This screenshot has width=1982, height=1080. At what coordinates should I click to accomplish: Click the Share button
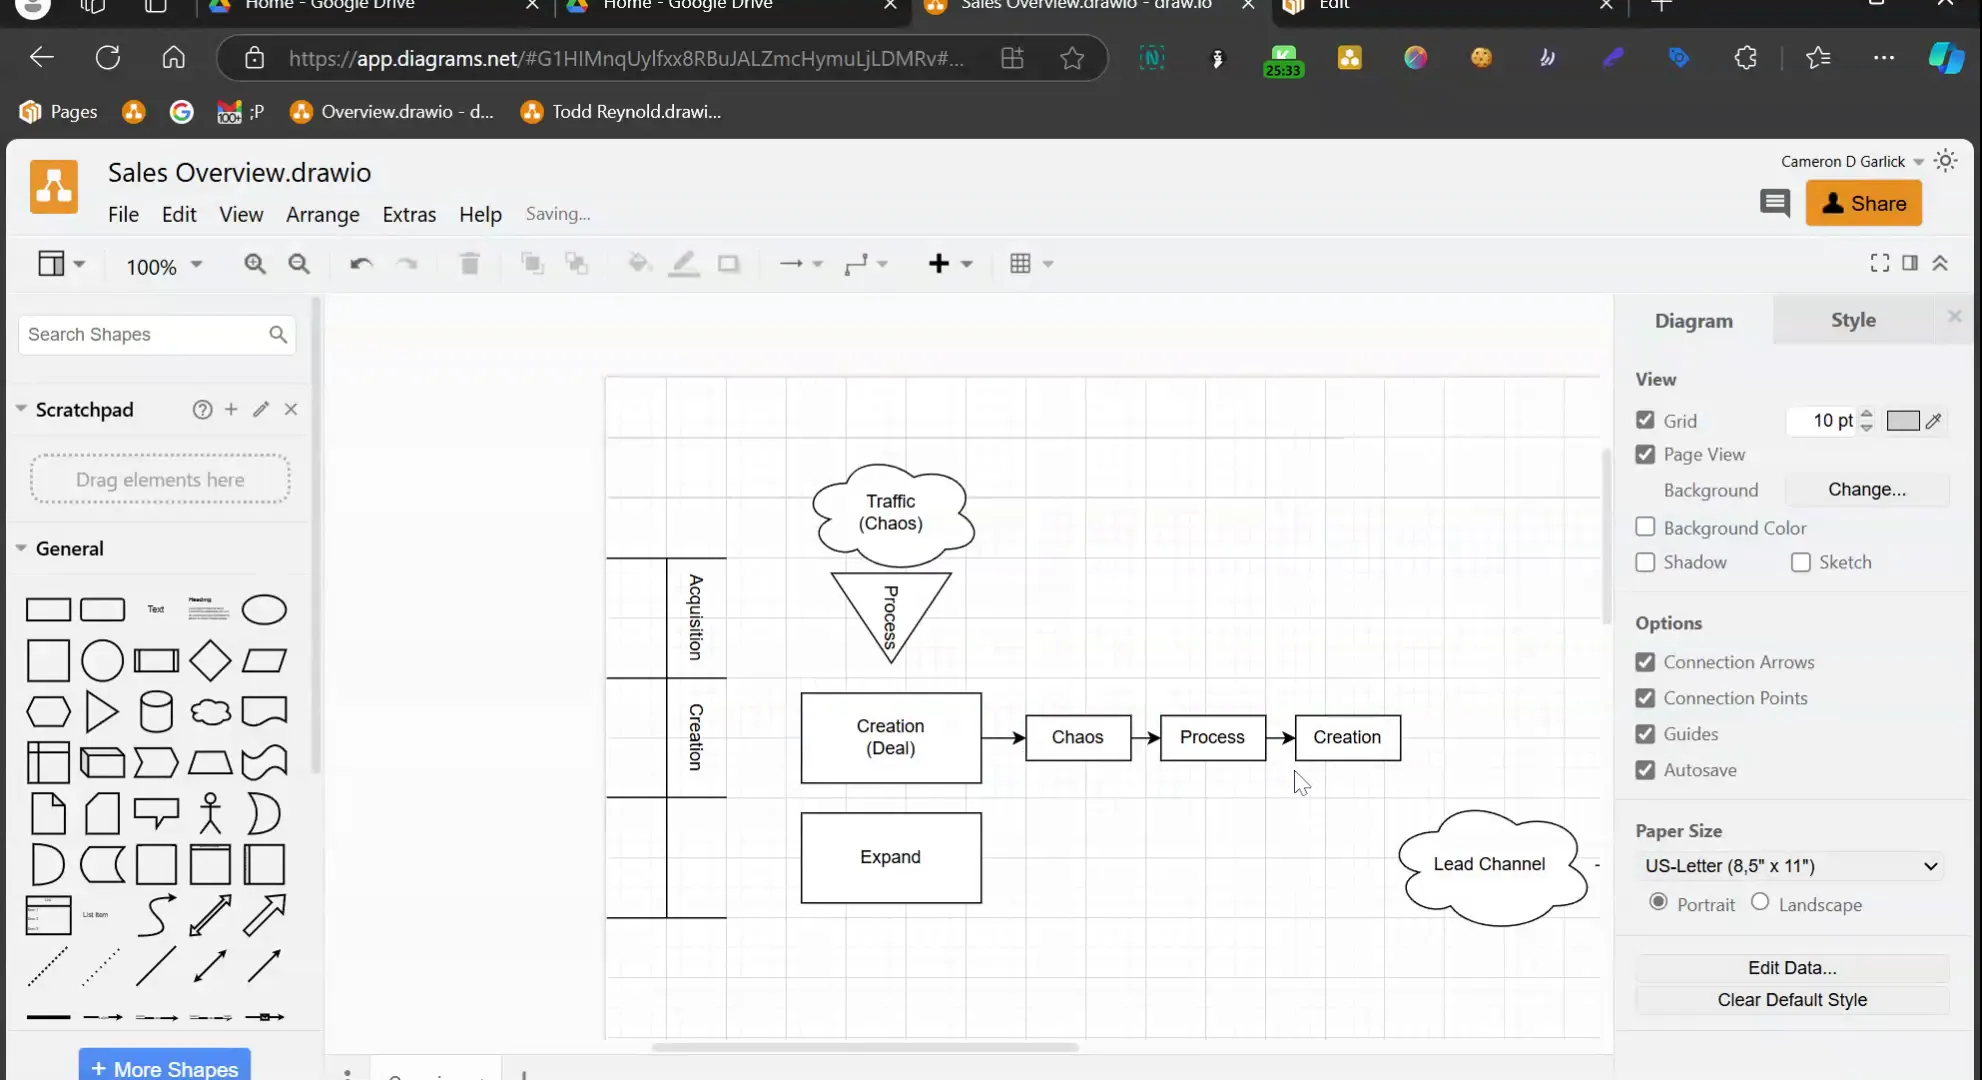[x=1864, y=203]
